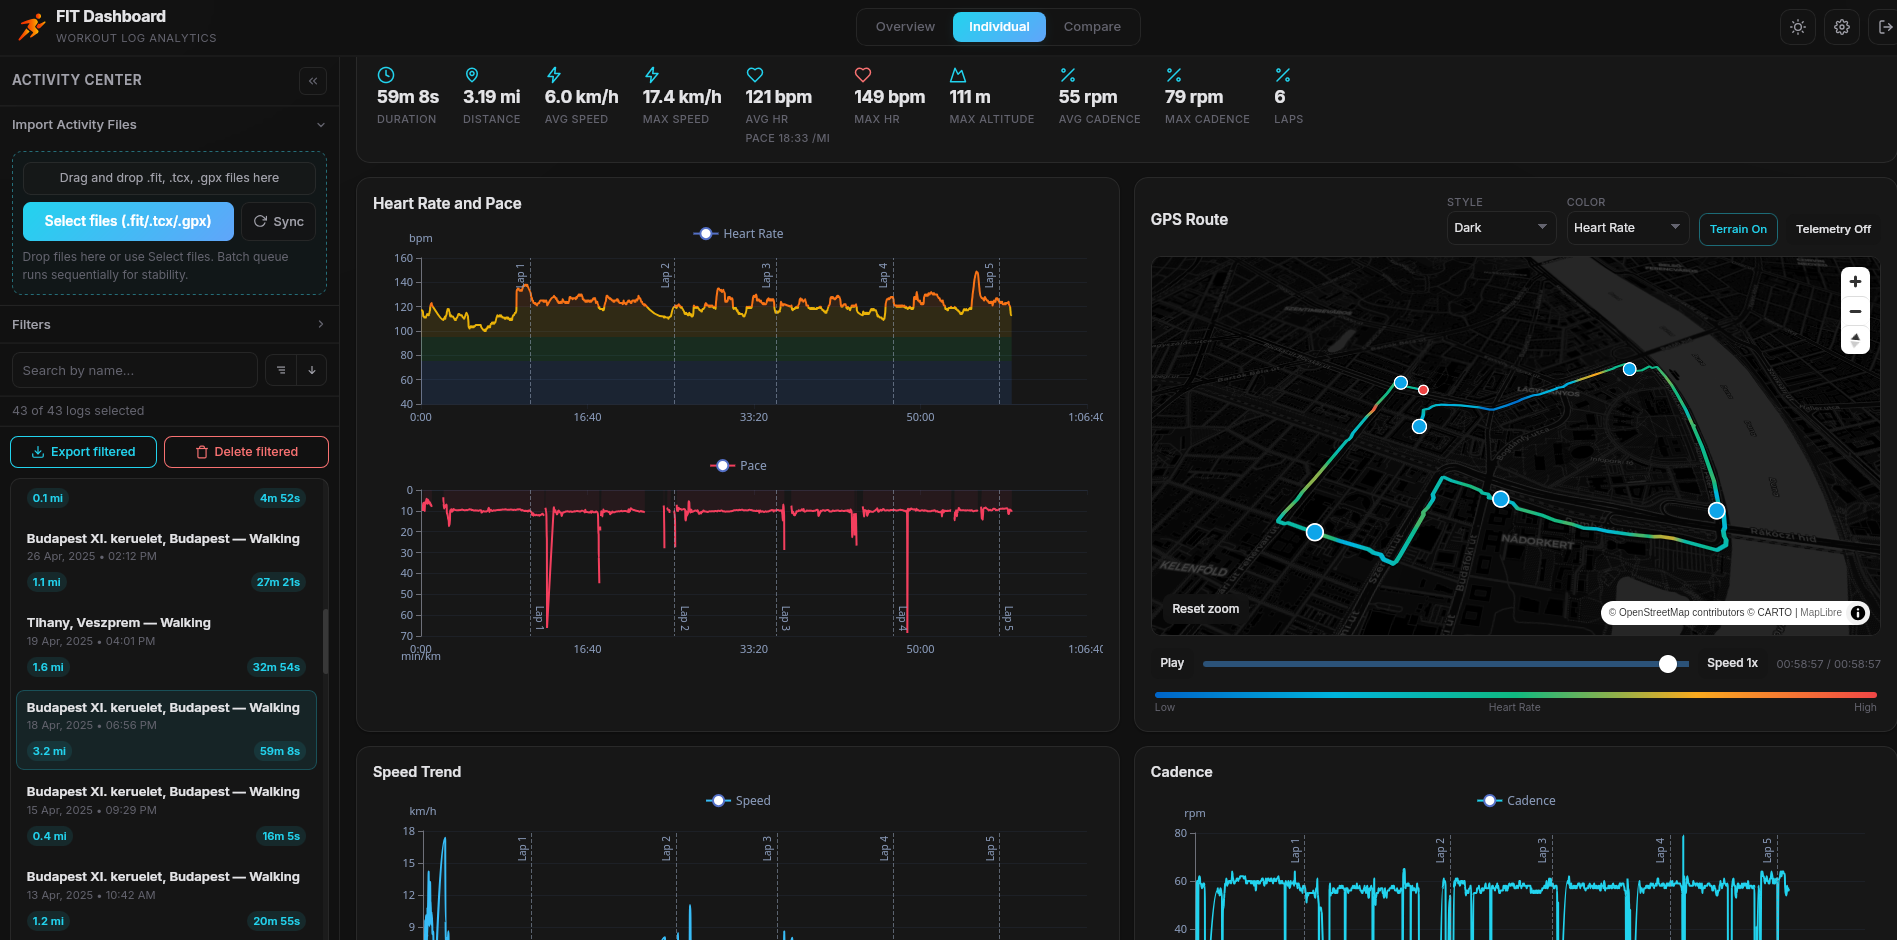Zoom out on the GPS map
The height and width of the screenshot is (940, 1897).
tap(1855, 311)
